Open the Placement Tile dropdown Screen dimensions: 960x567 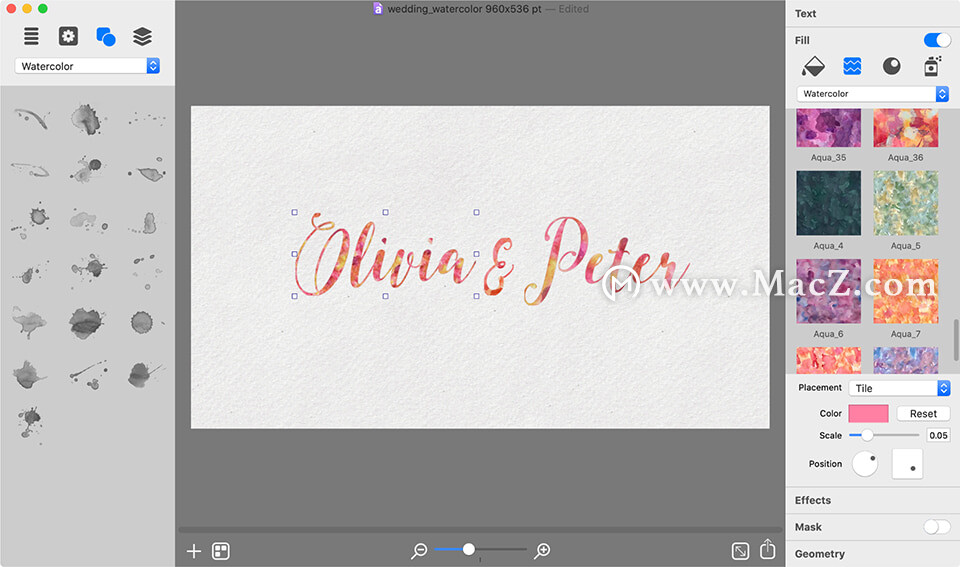pyautogui.click(x=899, y=388)
